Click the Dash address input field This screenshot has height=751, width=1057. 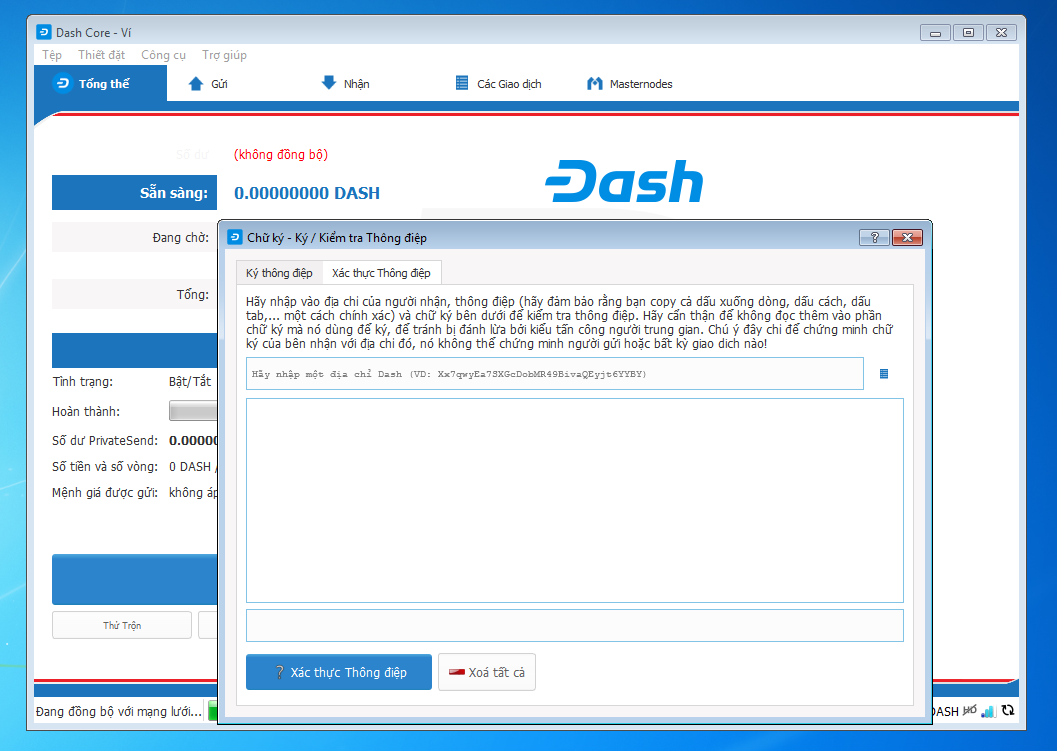(555, 373)
